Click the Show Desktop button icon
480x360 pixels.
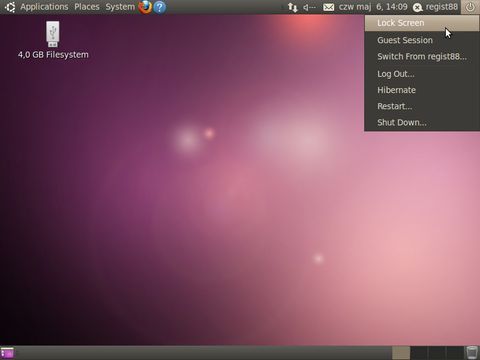(7, 353)
